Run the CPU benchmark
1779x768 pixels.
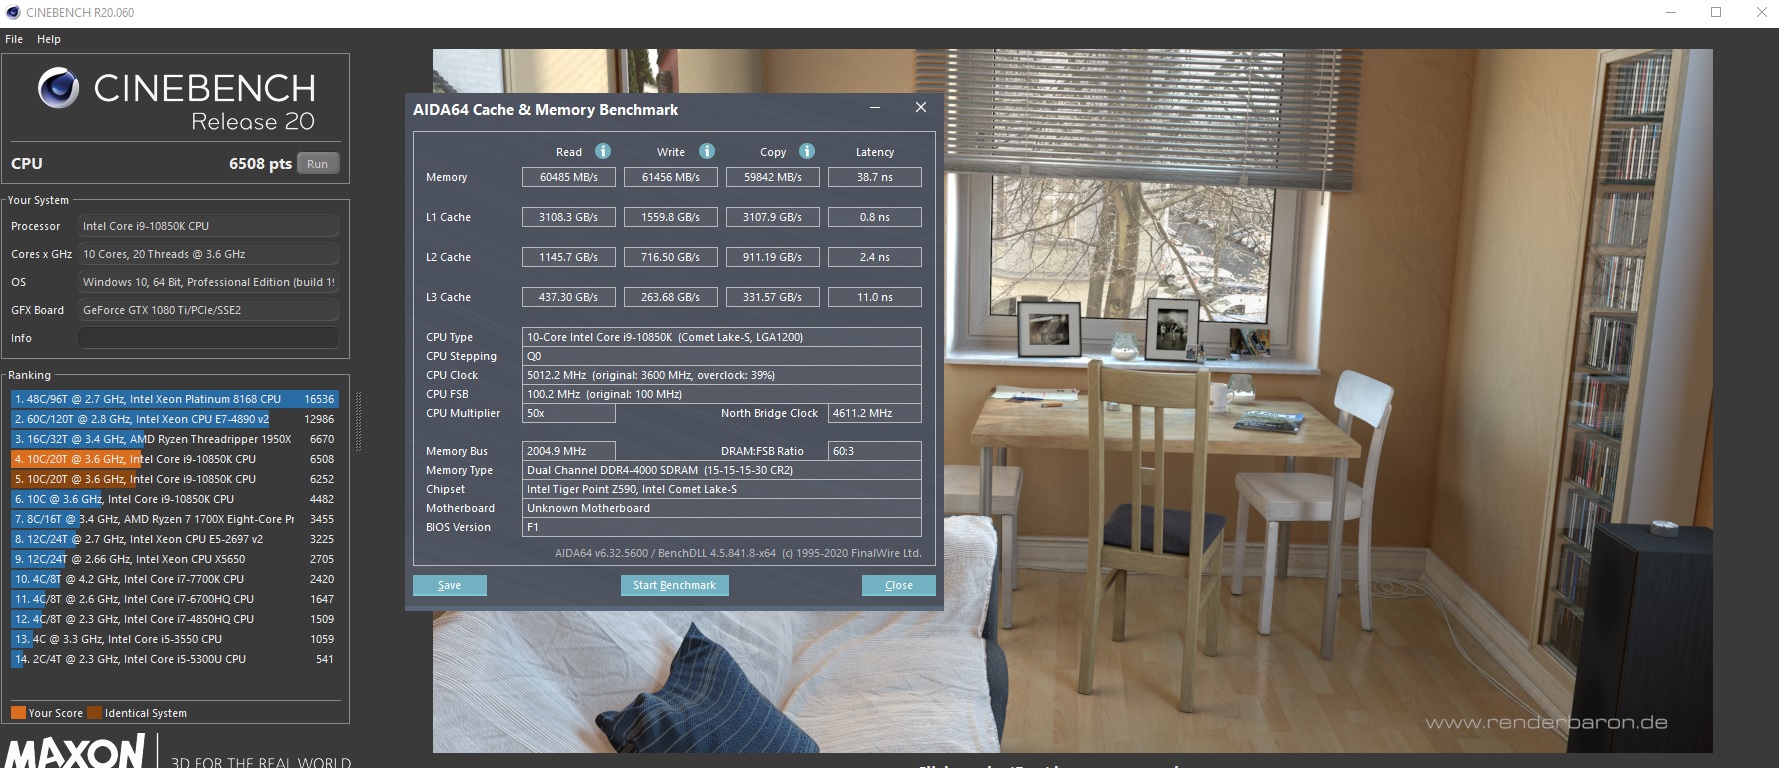(x=318, y=164)
